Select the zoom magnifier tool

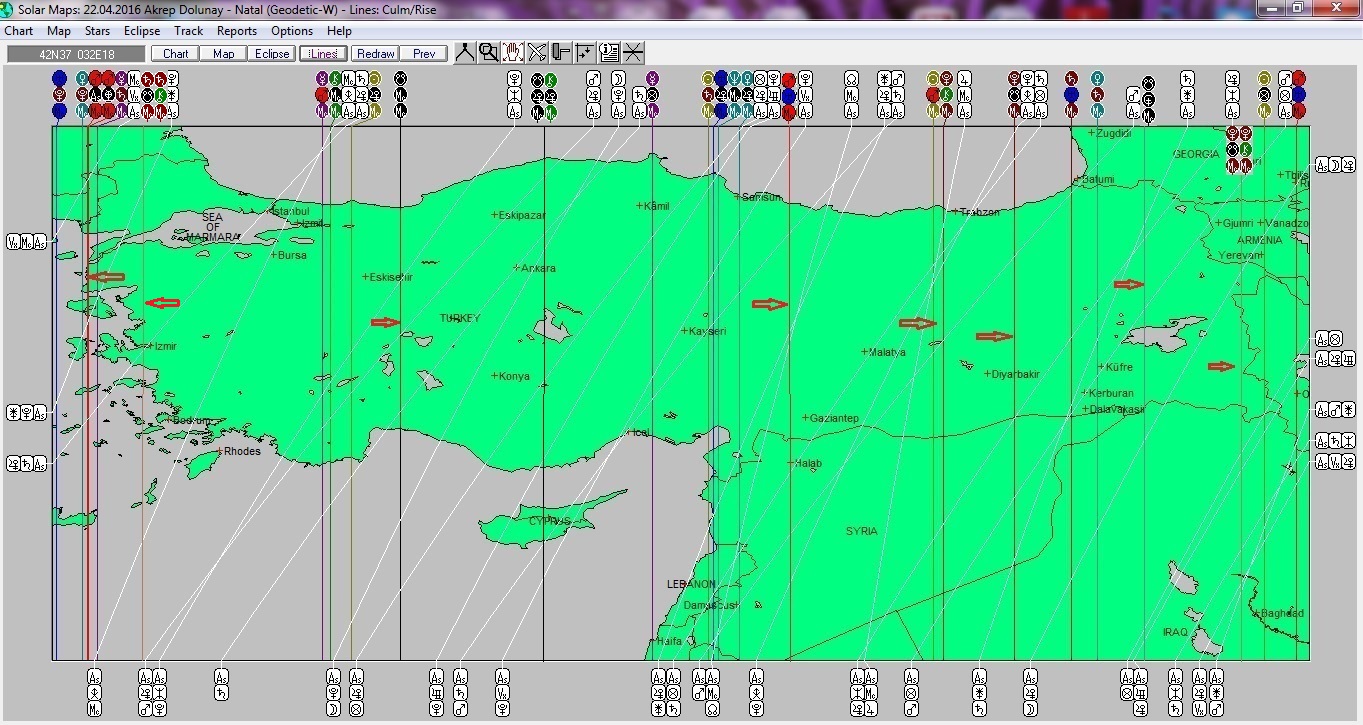click(487, 52)
